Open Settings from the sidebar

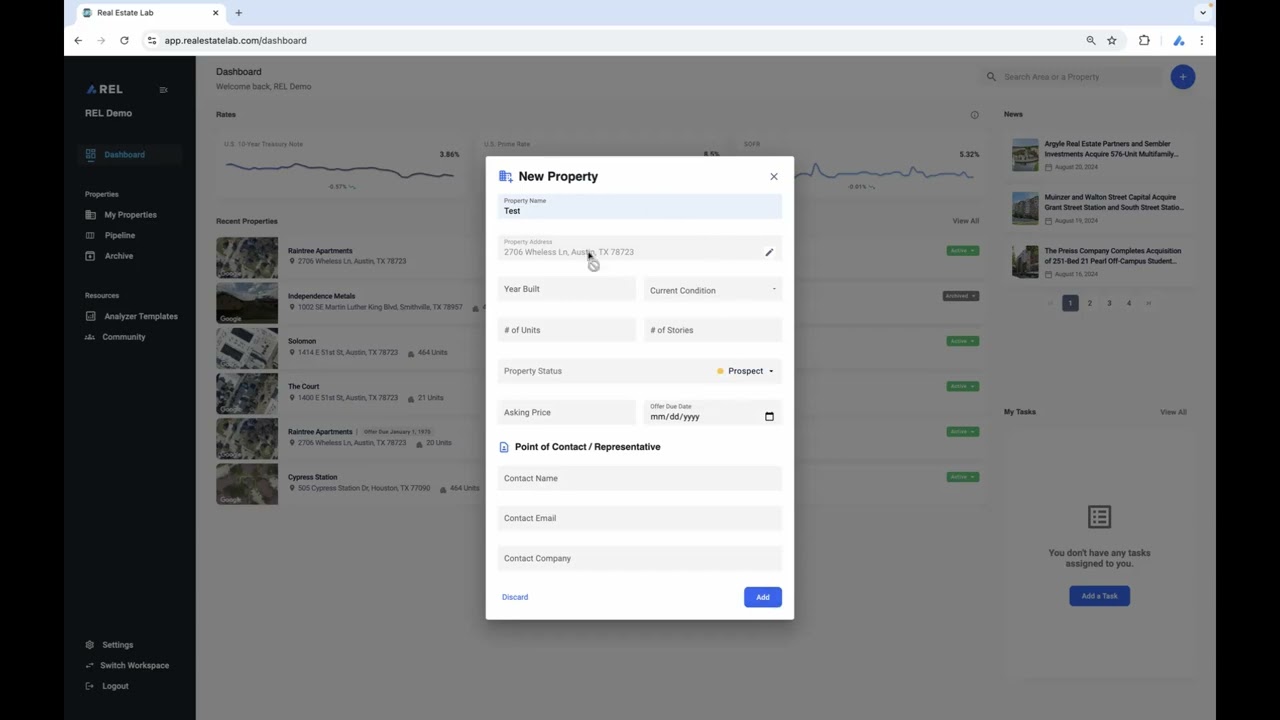click(117, 645)
